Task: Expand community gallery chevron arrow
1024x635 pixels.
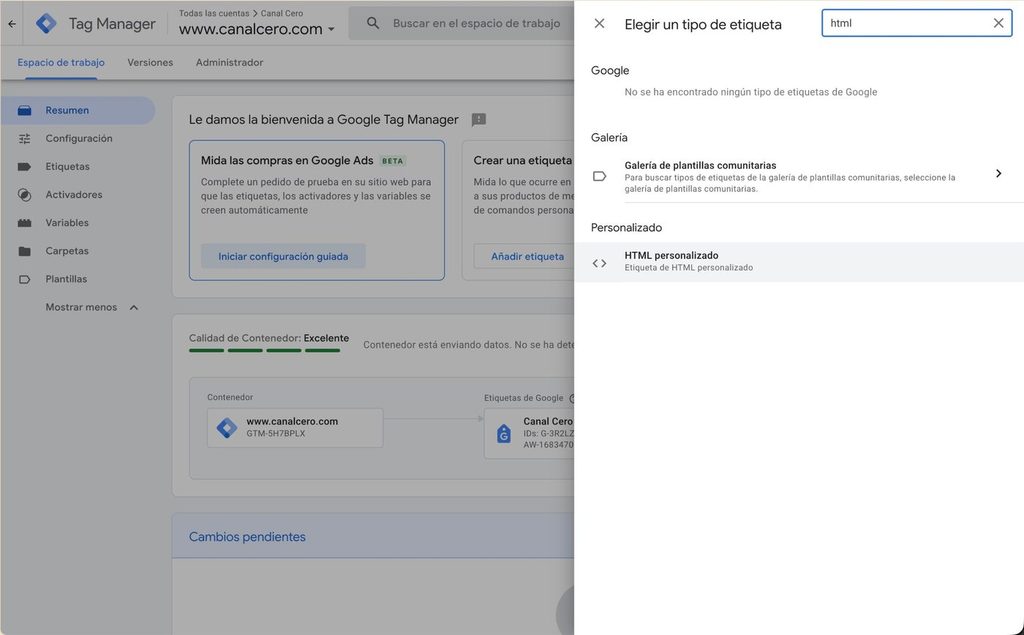Action: pos(998,173)
